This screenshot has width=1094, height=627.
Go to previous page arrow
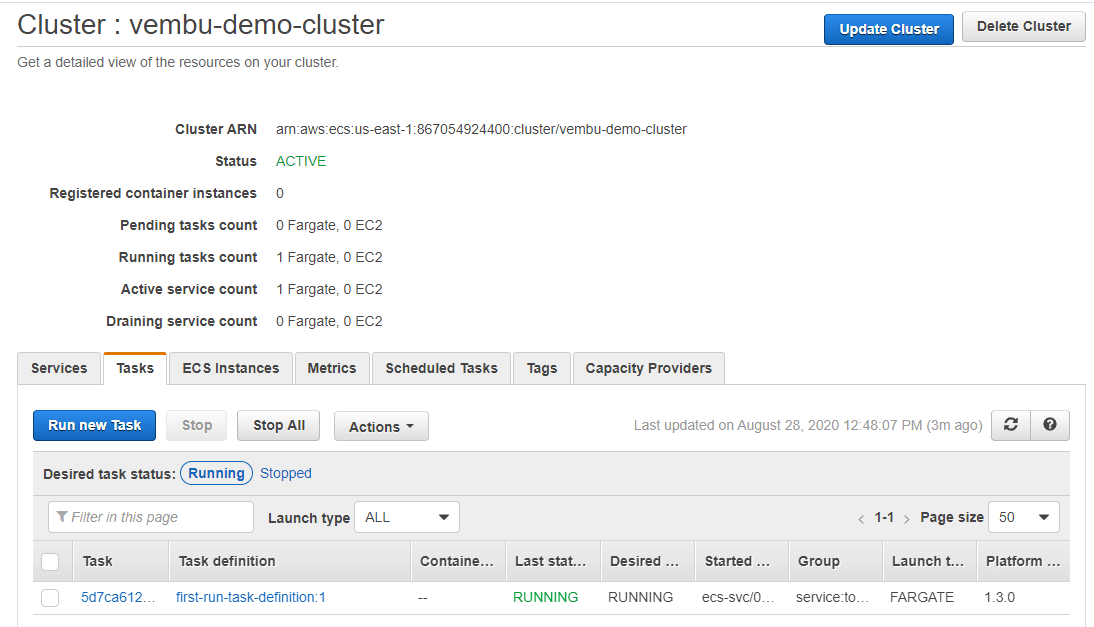(x=861, y=518)
